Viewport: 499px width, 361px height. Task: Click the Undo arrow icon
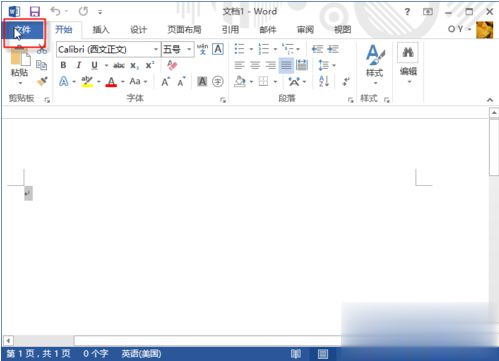tap(55, 12)
